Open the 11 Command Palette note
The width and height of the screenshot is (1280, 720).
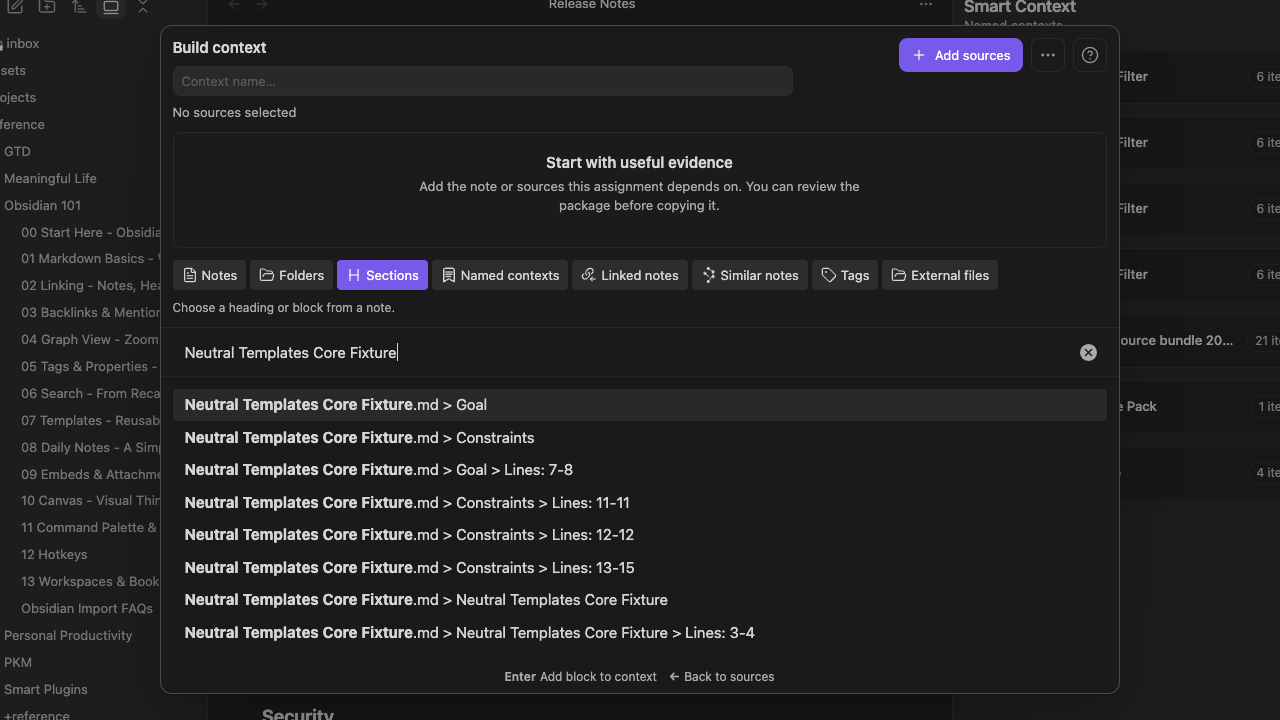point(88,528)
